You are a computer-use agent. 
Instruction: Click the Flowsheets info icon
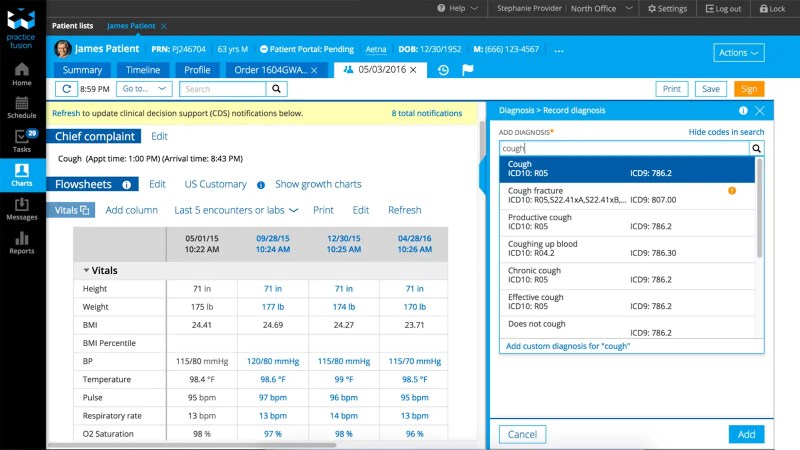[127, 185]
